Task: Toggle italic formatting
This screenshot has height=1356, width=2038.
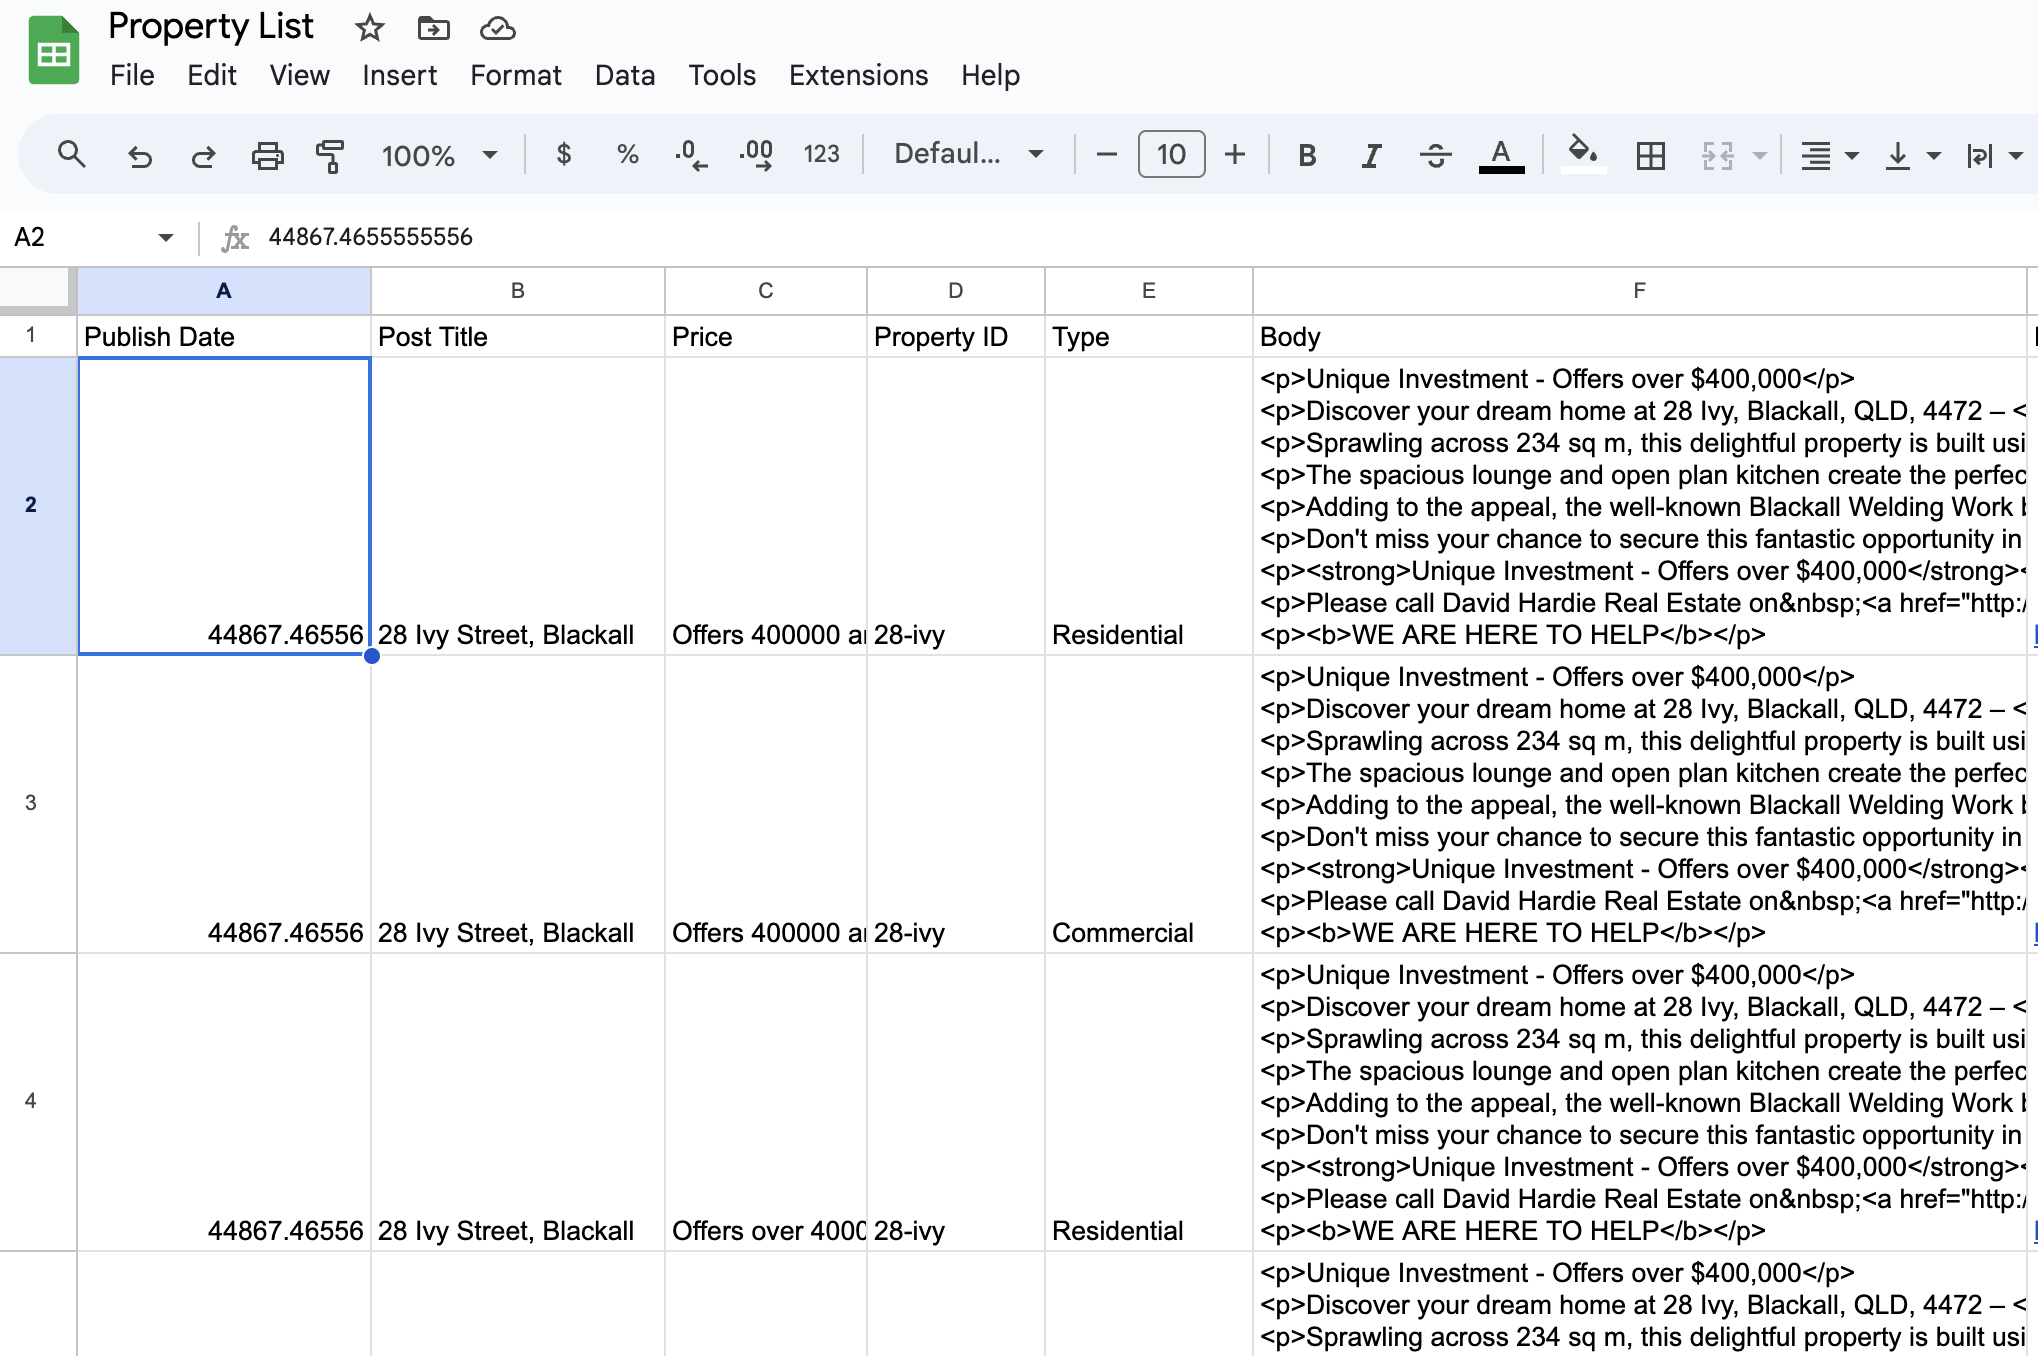Action: (1371, 155)
